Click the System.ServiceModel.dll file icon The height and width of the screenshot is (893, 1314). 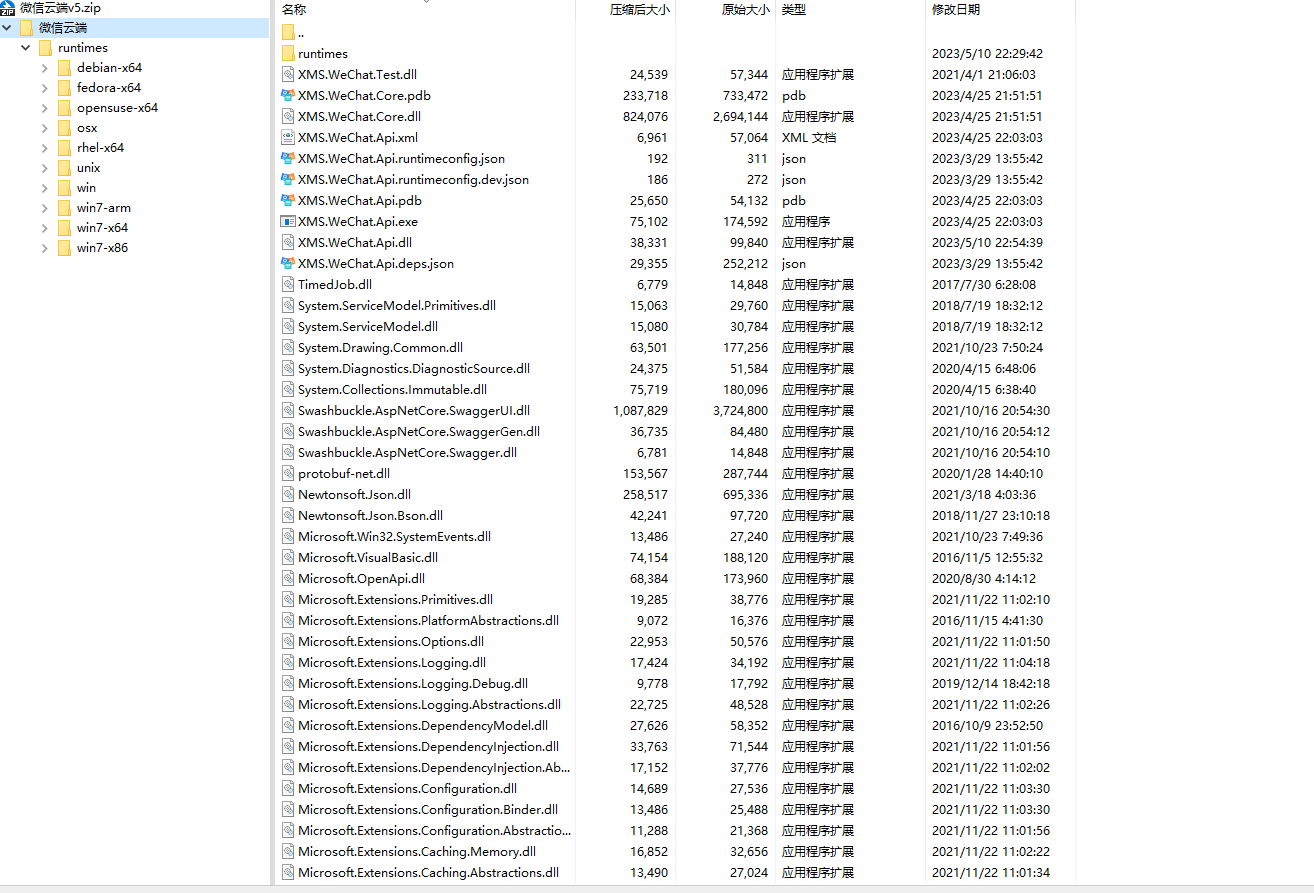coord(288,327)
